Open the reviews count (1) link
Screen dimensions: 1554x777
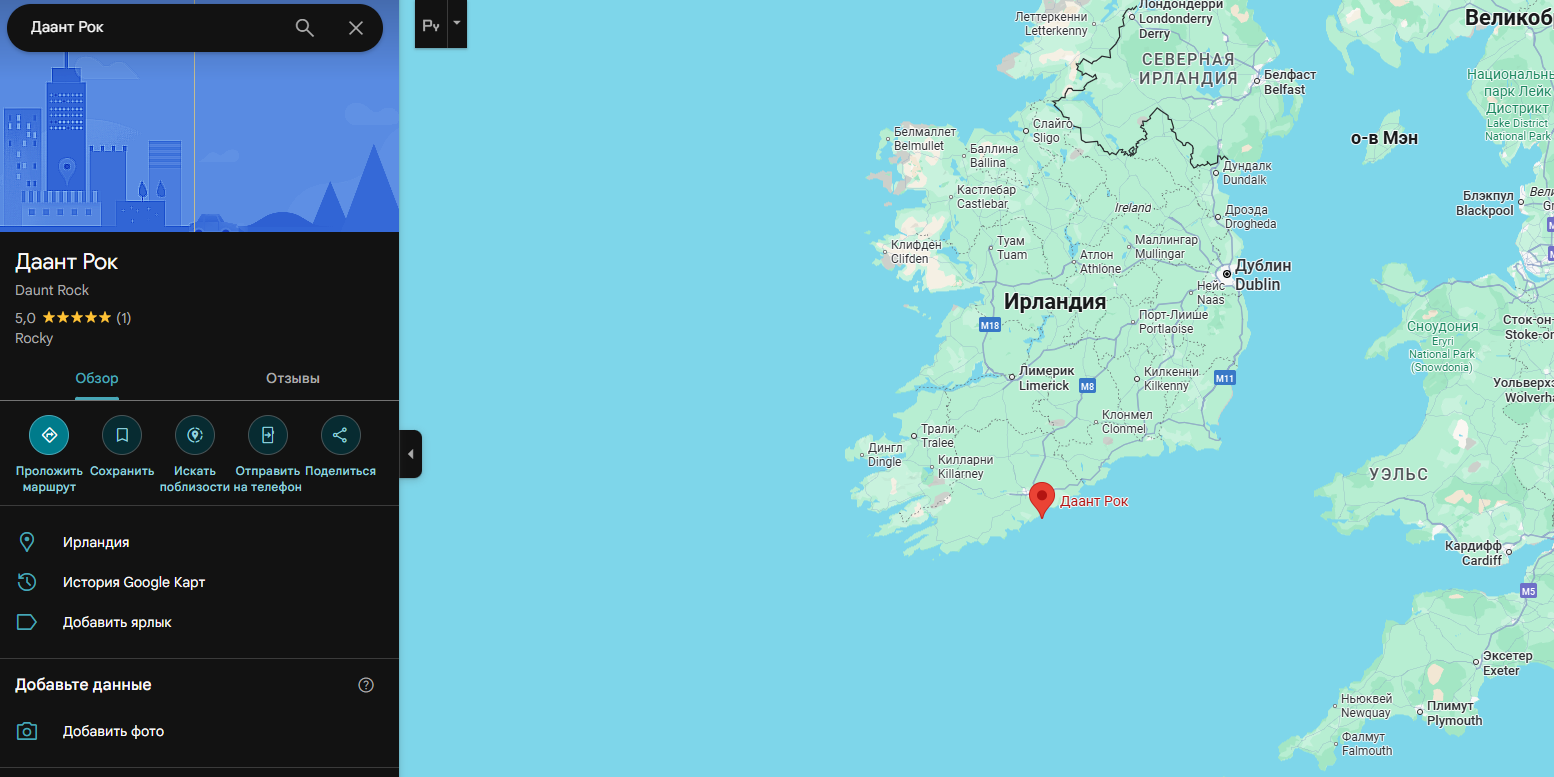point(124,318)
